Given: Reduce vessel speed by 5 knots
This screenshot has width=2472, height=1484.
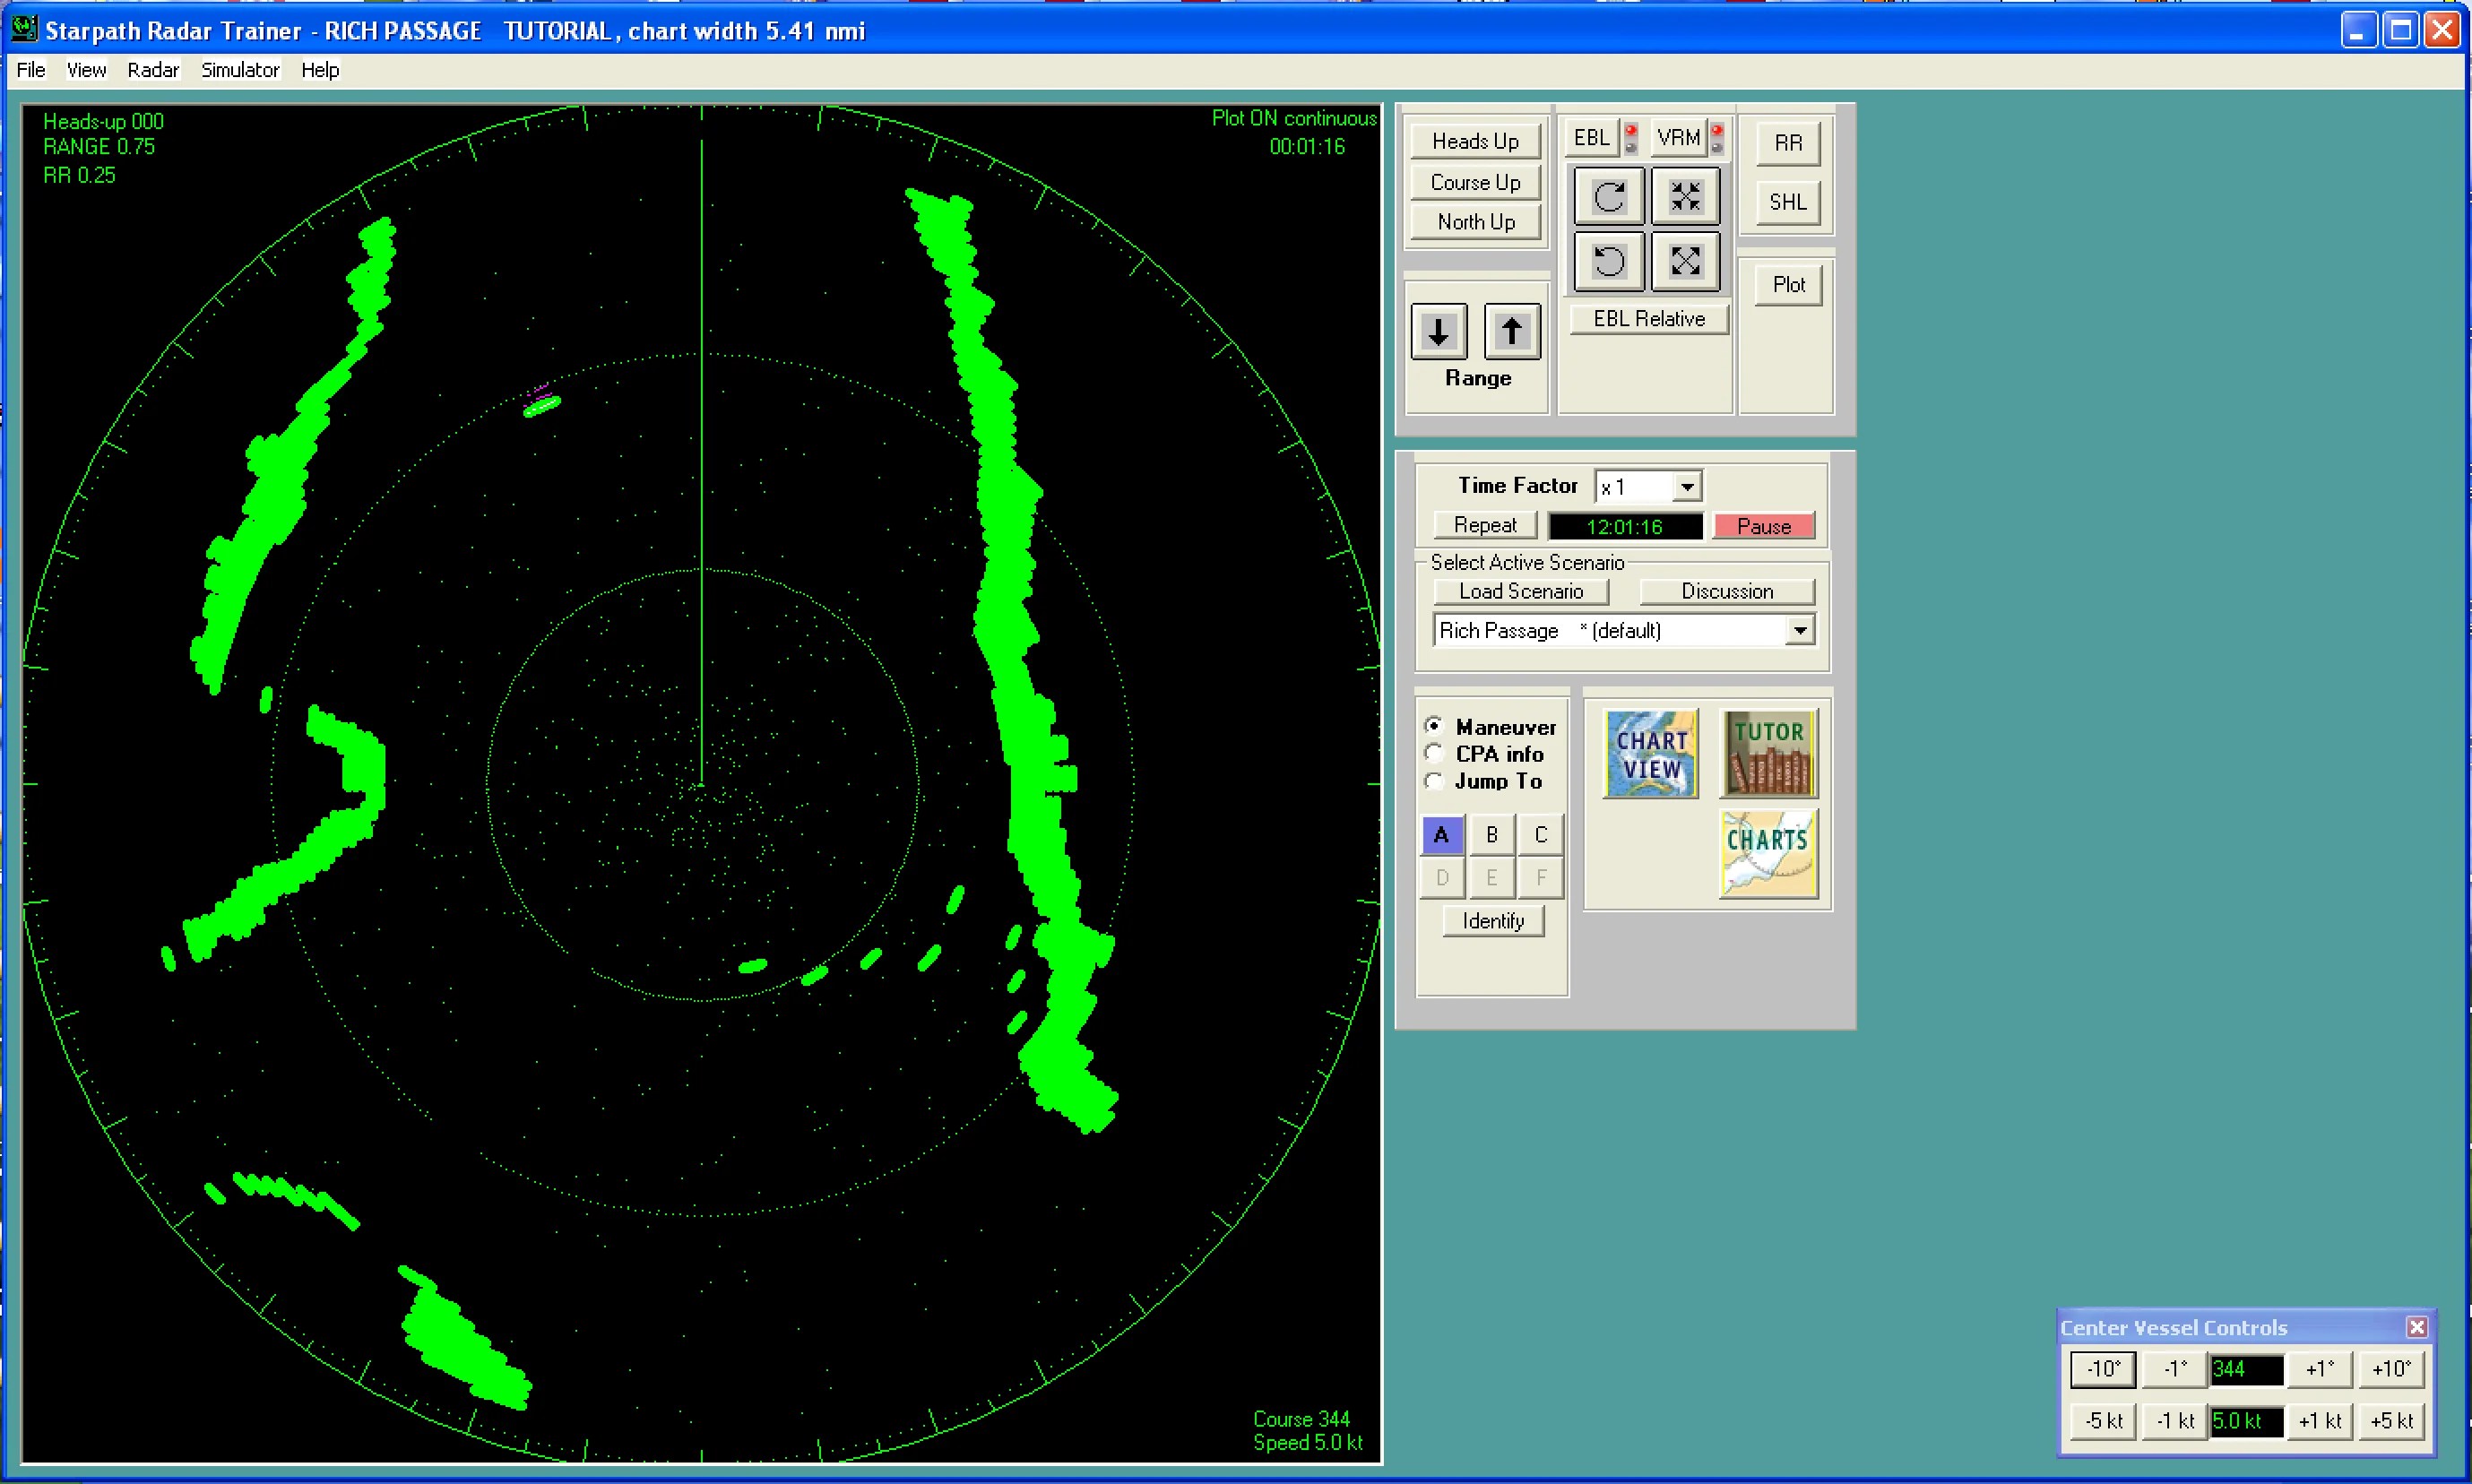Looking at the screenshot, I should click(x=2103, y=1421).
